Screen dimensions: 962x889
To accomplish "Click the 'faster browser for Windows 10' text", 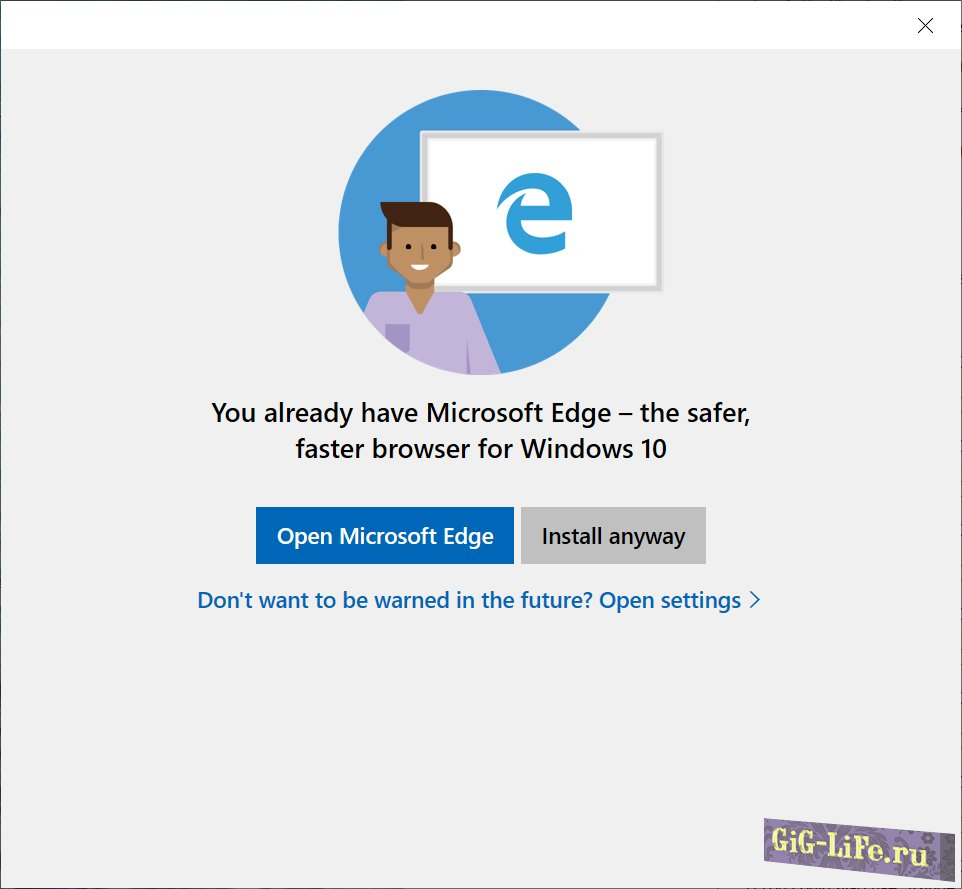I will [480, 449].
